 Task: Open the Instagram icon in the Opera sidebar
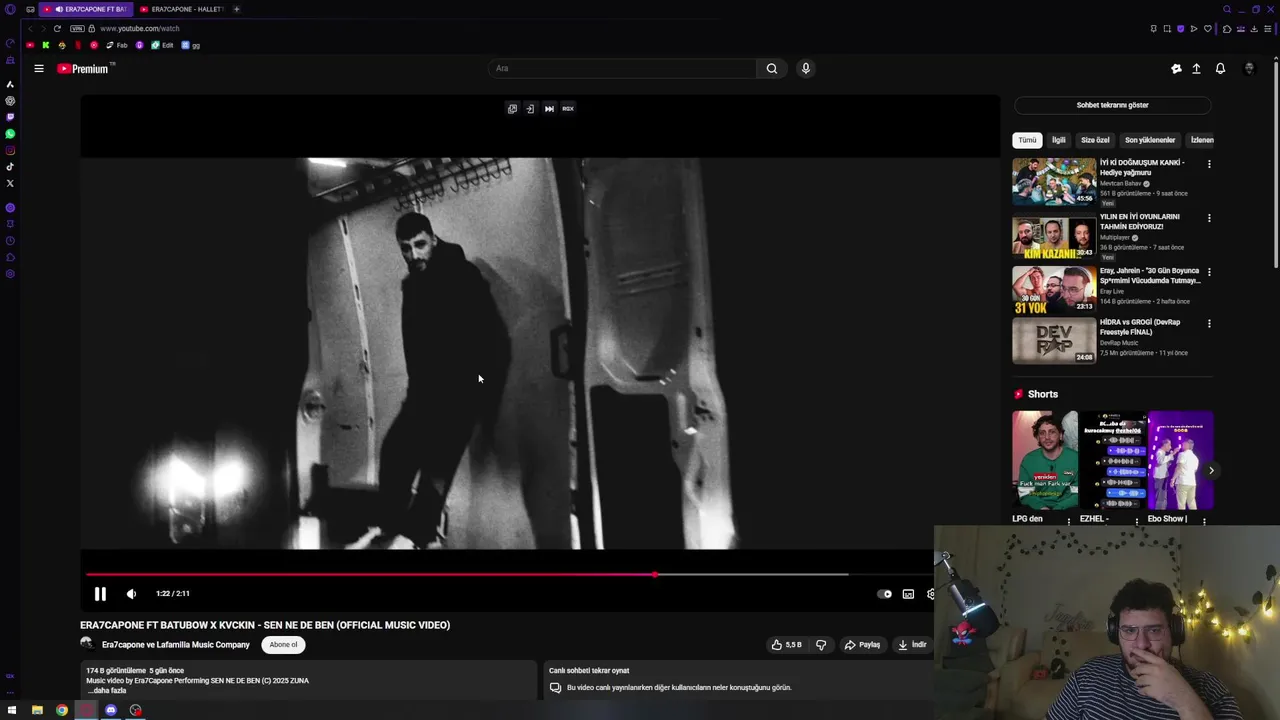10,151
